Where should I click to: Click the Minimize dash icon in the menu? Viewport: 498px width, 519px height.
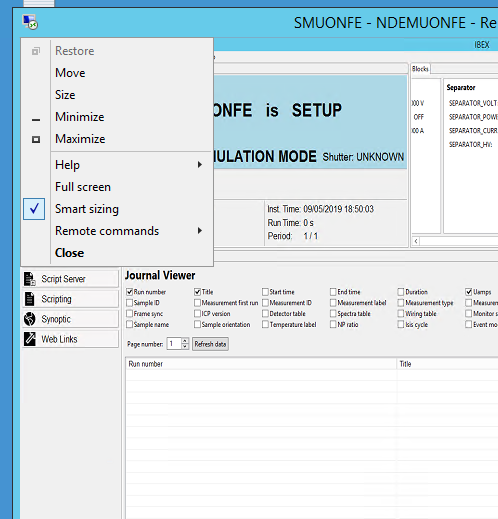(x=36, y=120)
